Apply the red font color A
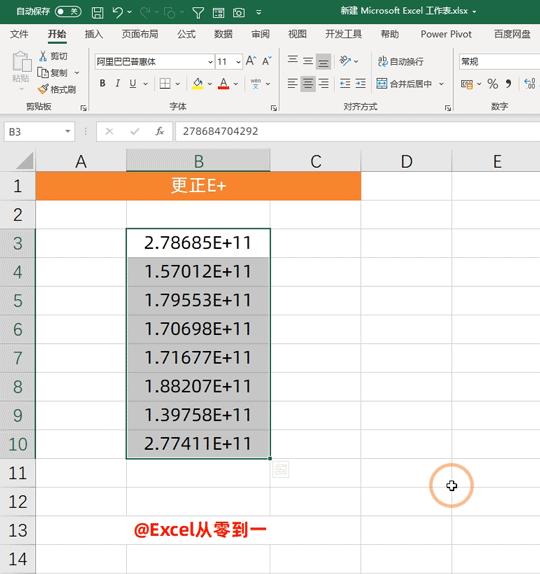This screenshot has height=574, width=540. pyautogui.click(x=223, y=84)
